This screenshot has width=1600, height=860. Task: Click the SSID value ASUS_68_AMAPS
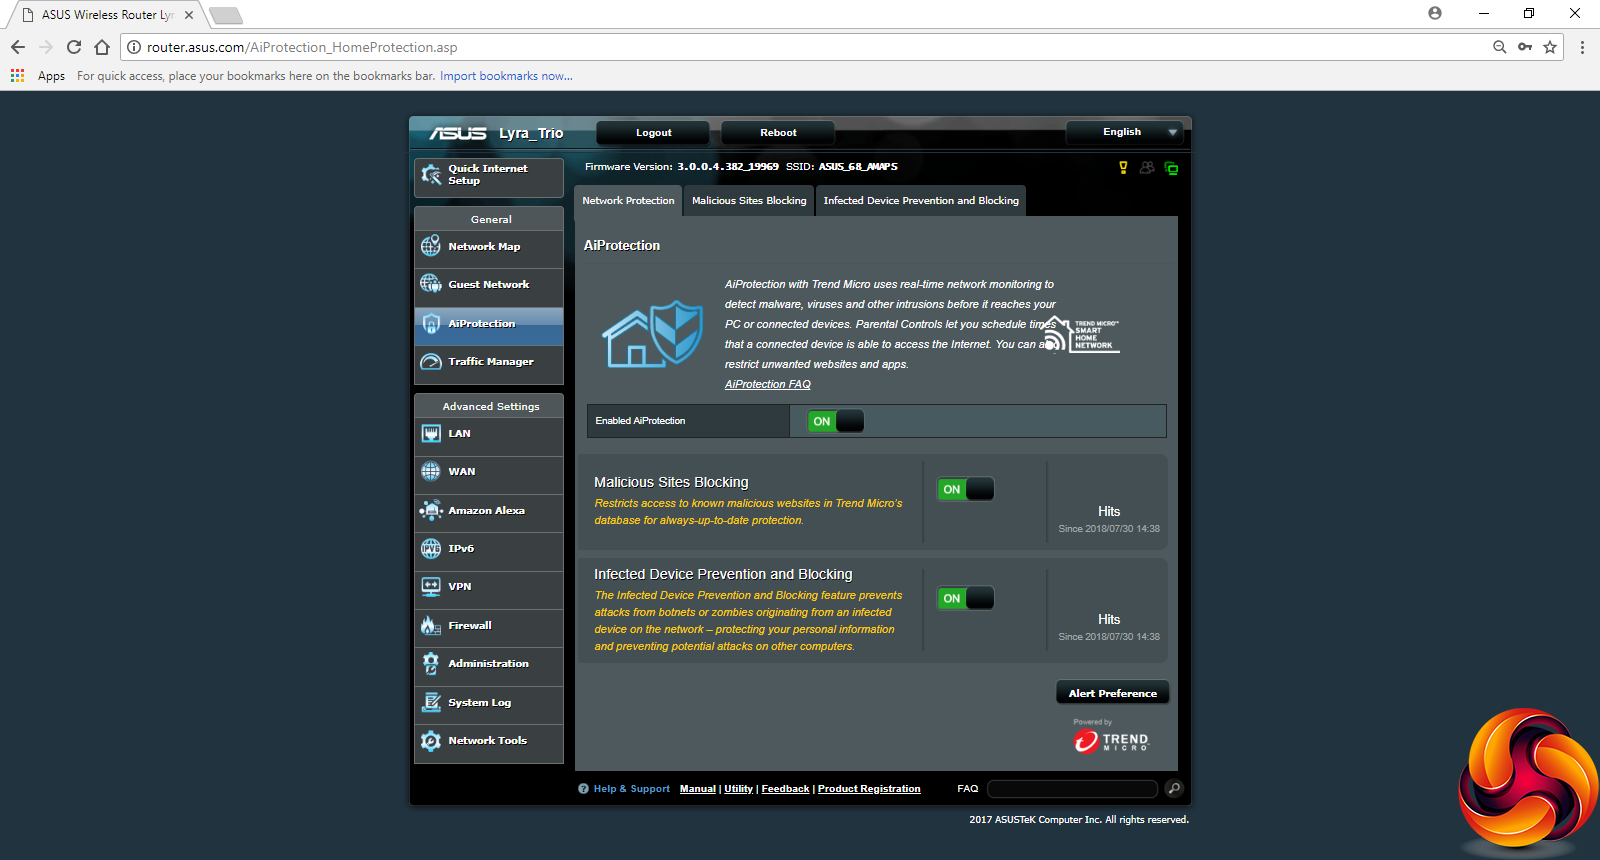(x=858, y=167)
